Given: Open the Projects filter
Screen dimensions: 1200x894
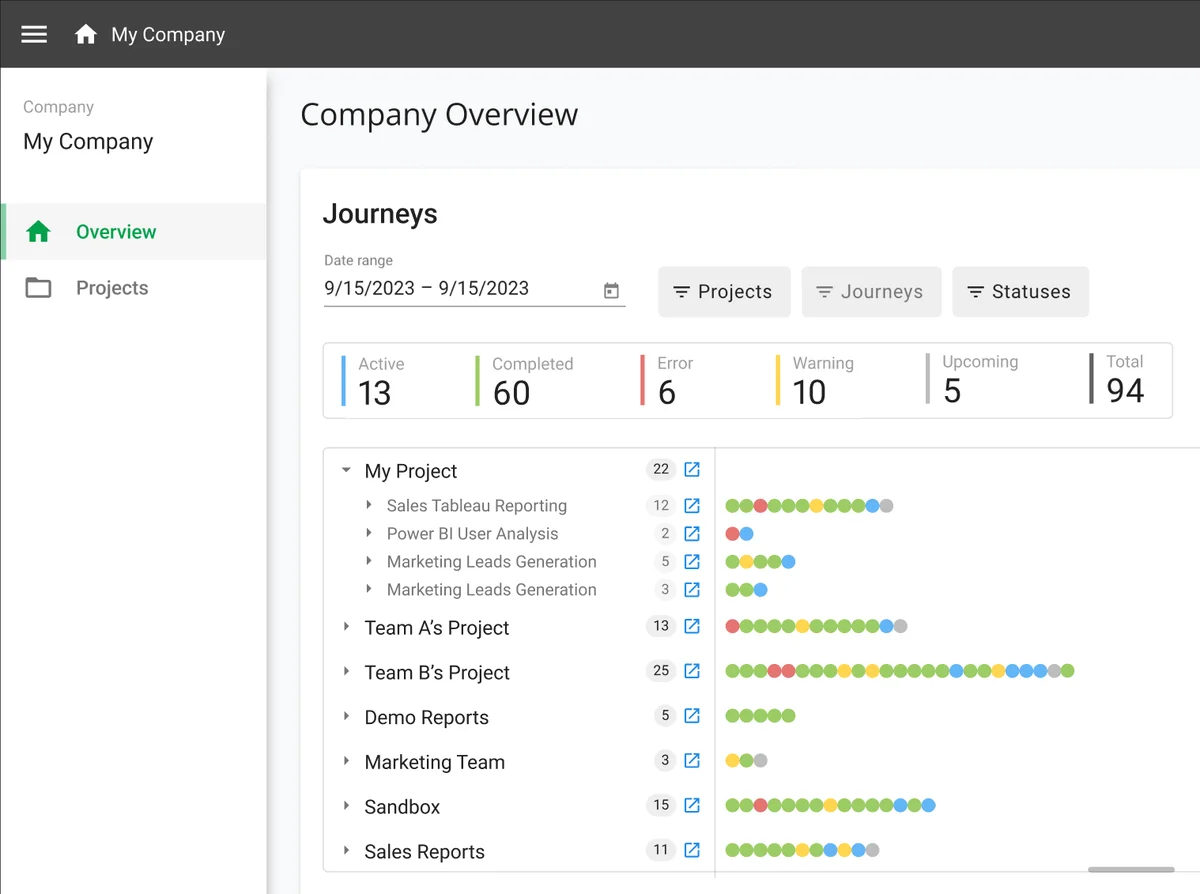Looking at the screenshot, I should pyautogui.click(x=724, y=291).
